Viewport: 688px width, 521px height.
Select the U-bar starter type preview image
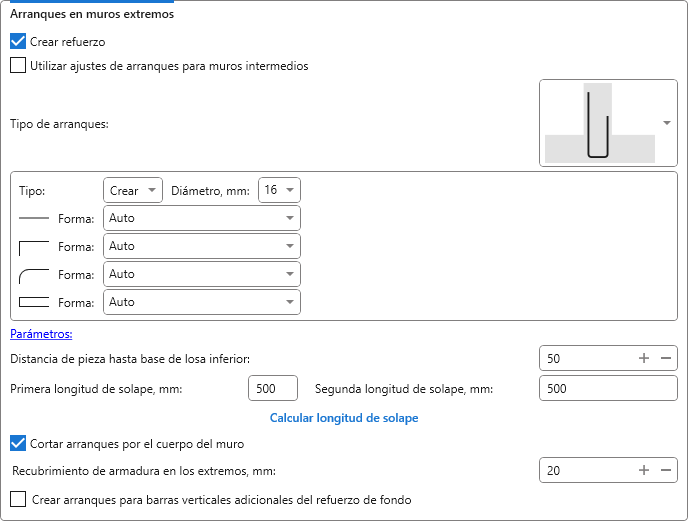pos(598,123)
